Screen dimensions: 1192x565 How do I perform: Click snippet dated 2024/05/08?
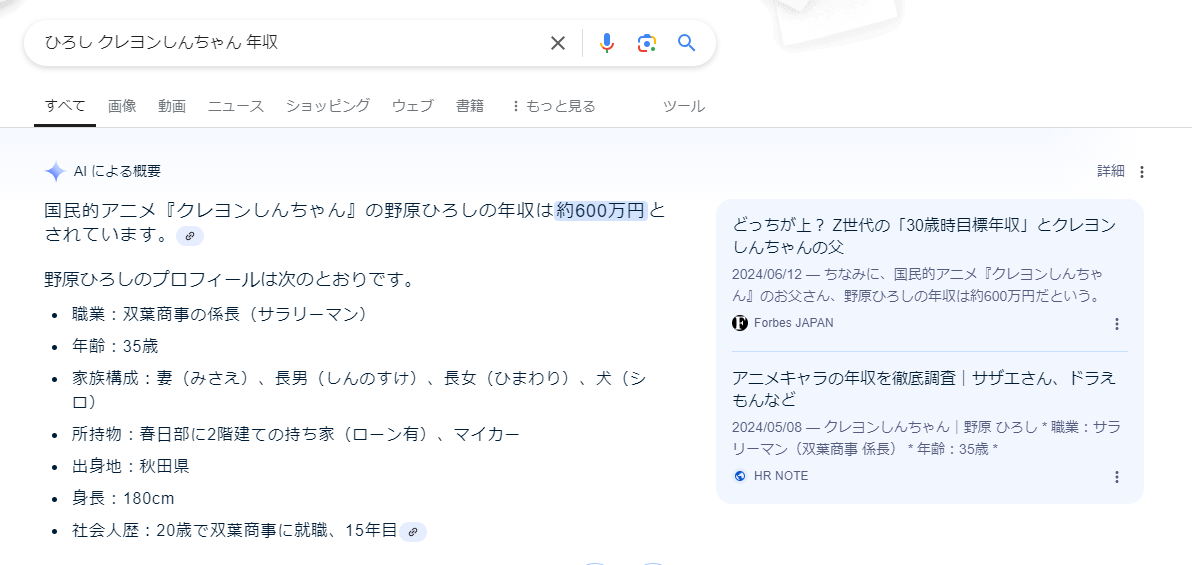[x=927, y=438]
